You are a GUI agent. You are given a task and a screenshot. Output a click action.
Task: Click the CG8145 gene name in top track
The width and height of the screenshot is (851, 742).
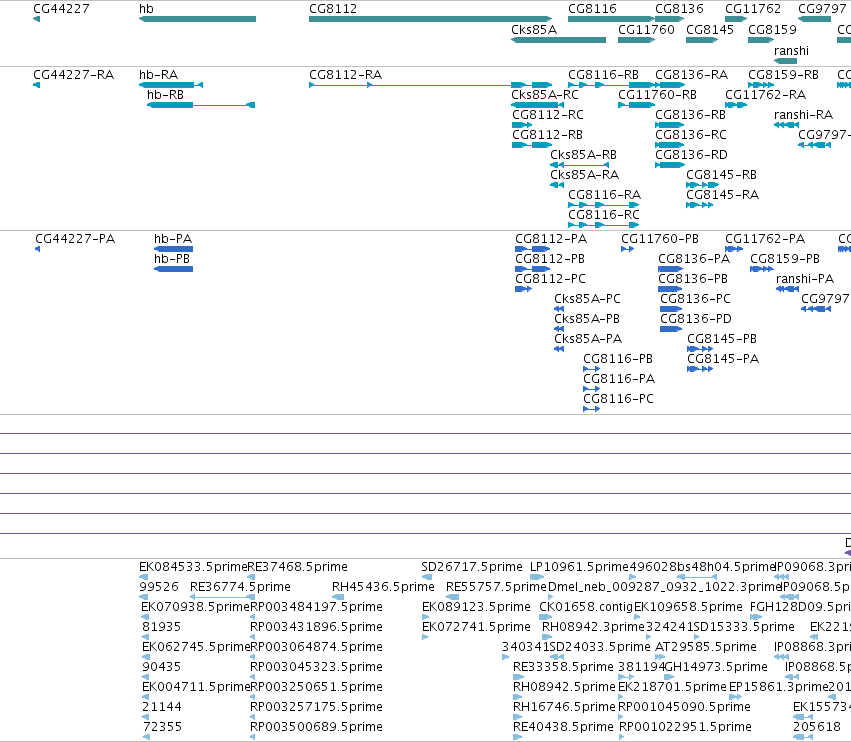[710, 30]
